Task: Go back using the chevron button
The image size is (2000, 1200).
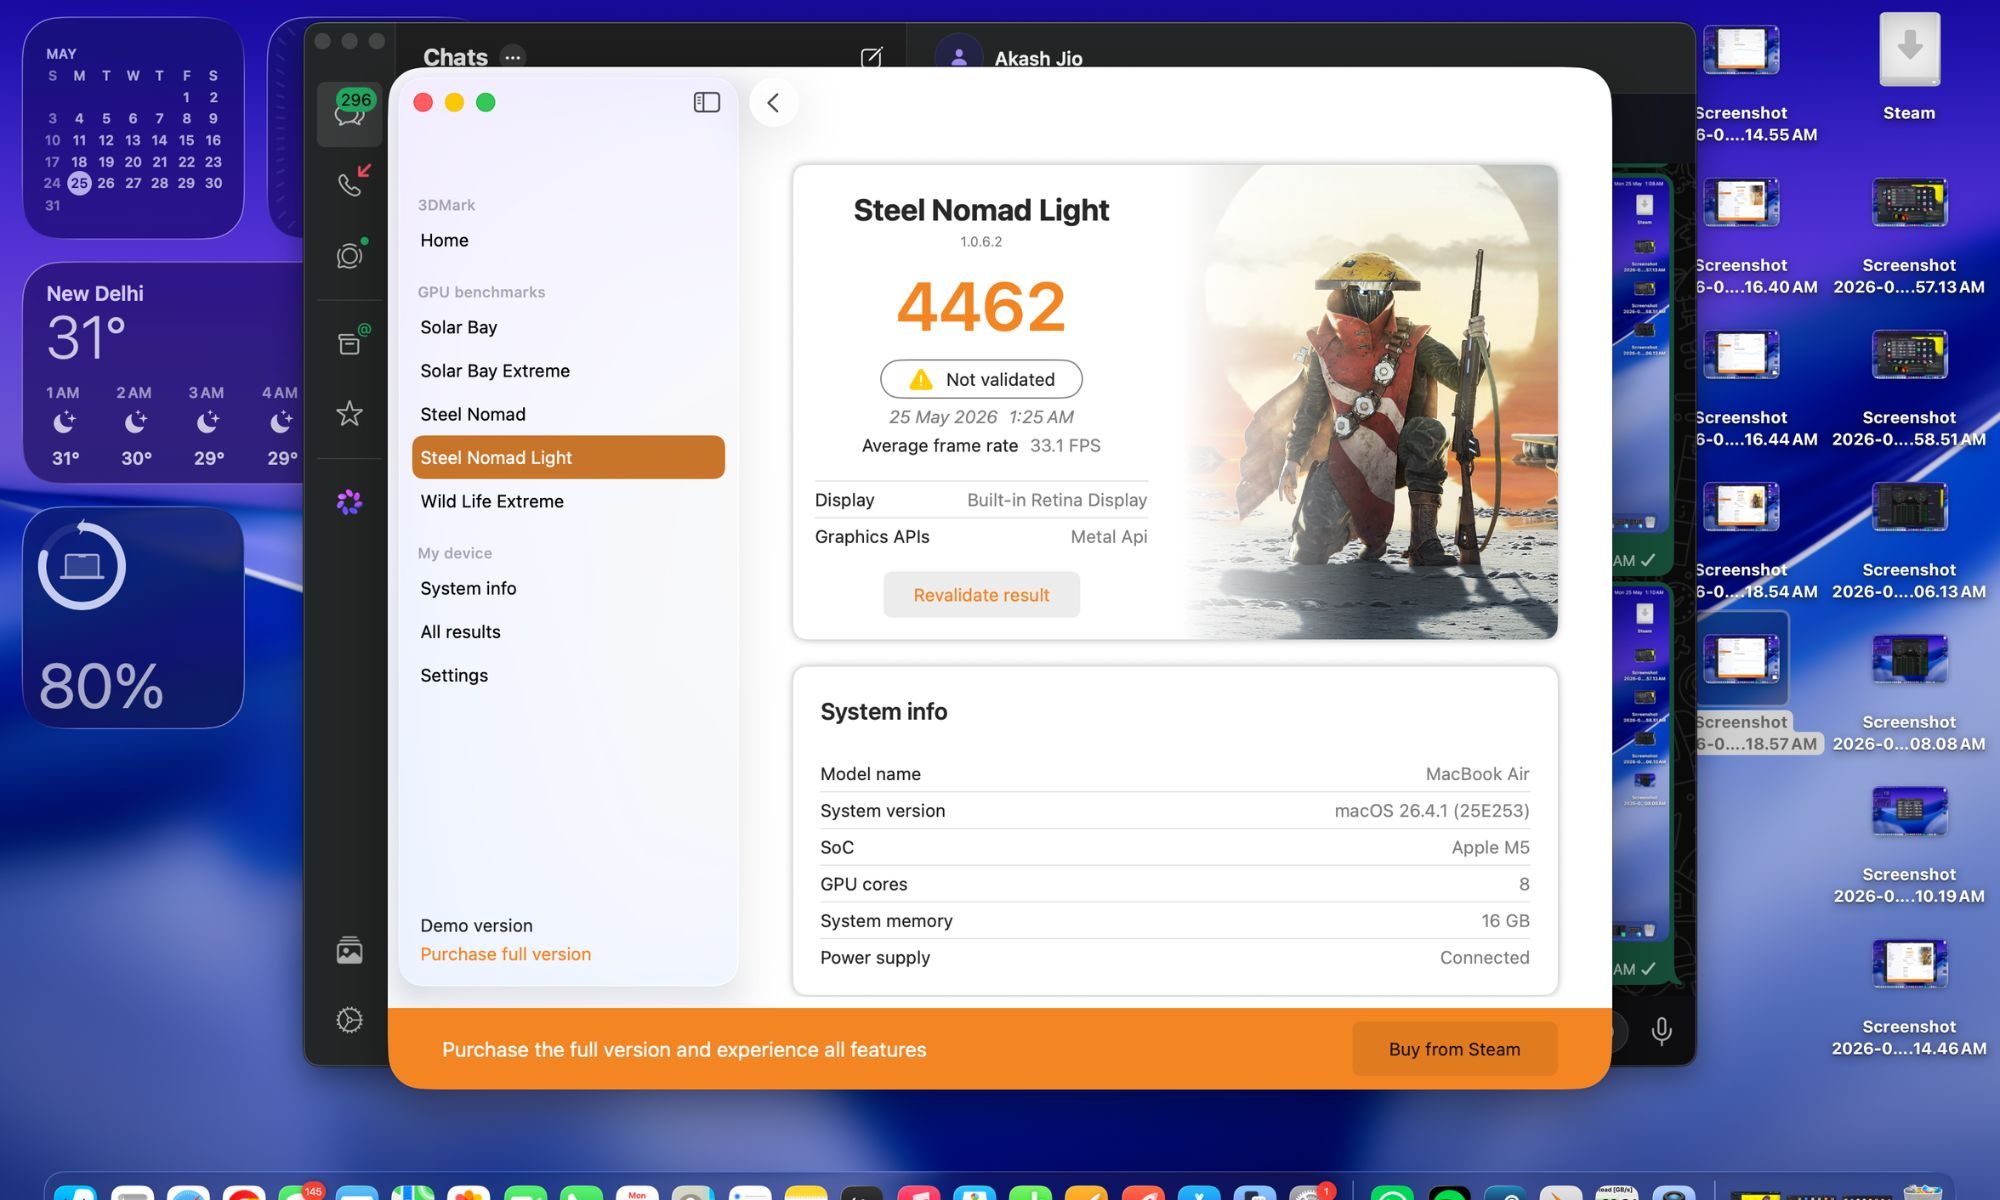Action: [773, 102]
